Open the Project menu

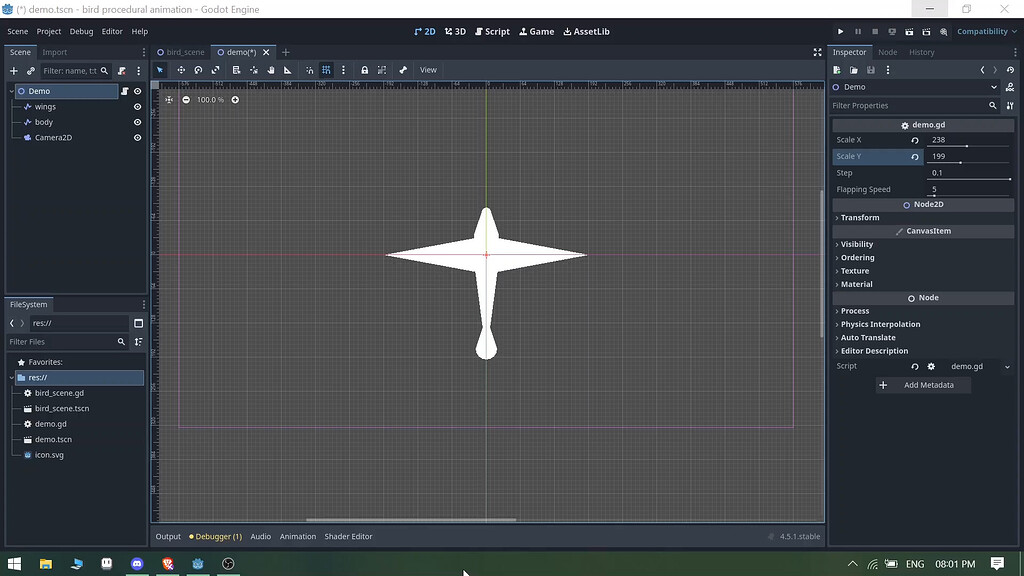pyautogui.click(x=47, y=31)
